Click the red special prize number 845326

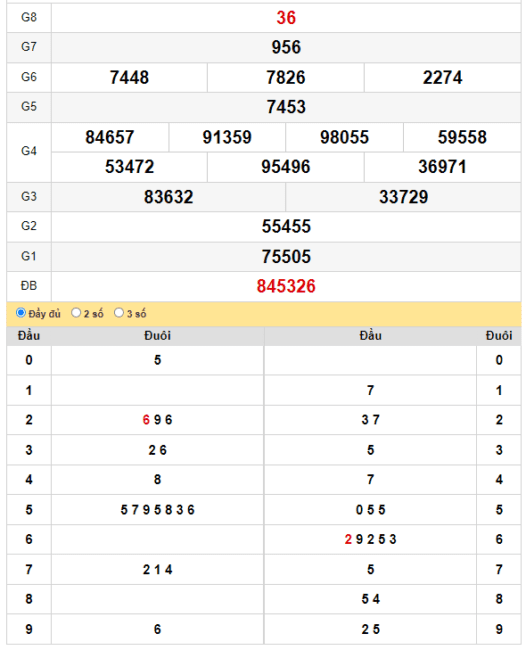pyautogui.click(x=286, y=286)
